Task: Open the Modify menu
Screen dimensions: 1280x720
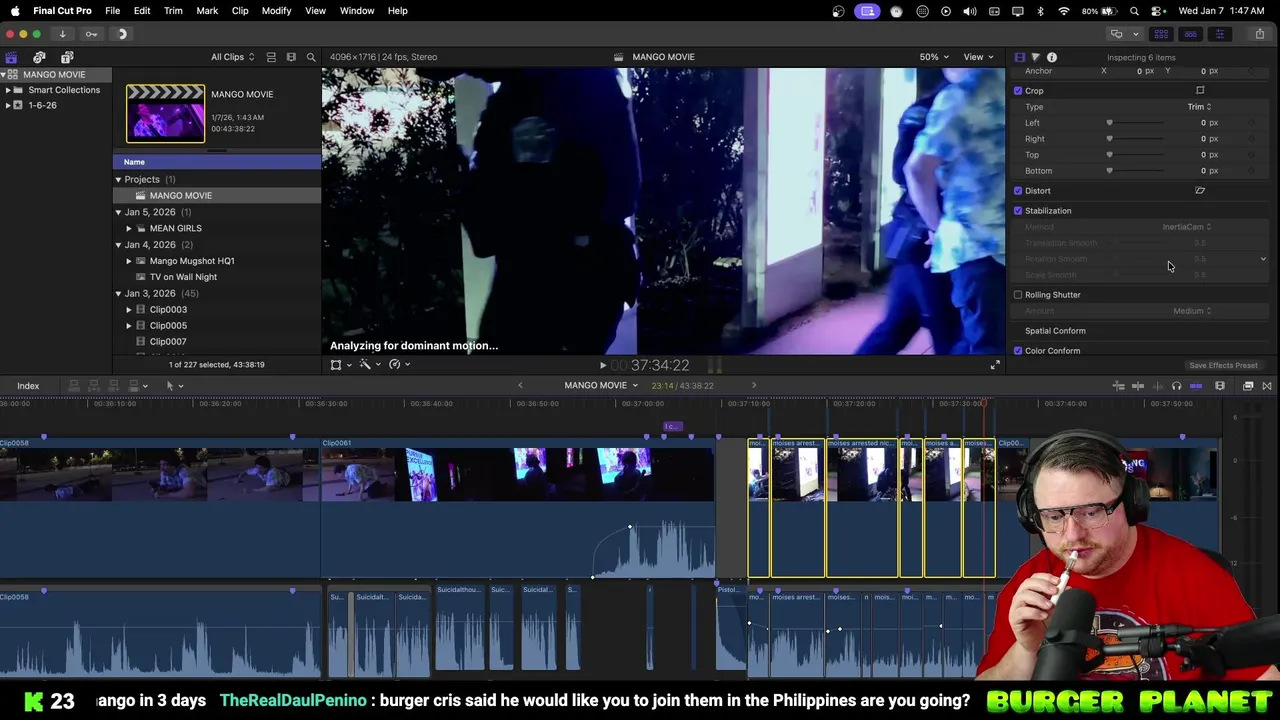Action: 276,11
